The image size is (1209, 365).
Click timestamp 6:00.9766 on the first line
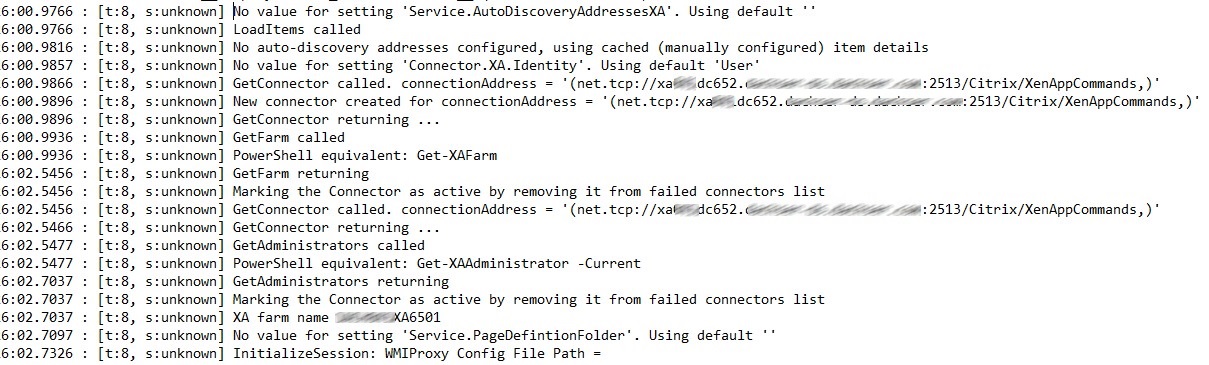[x=36, y=12]
